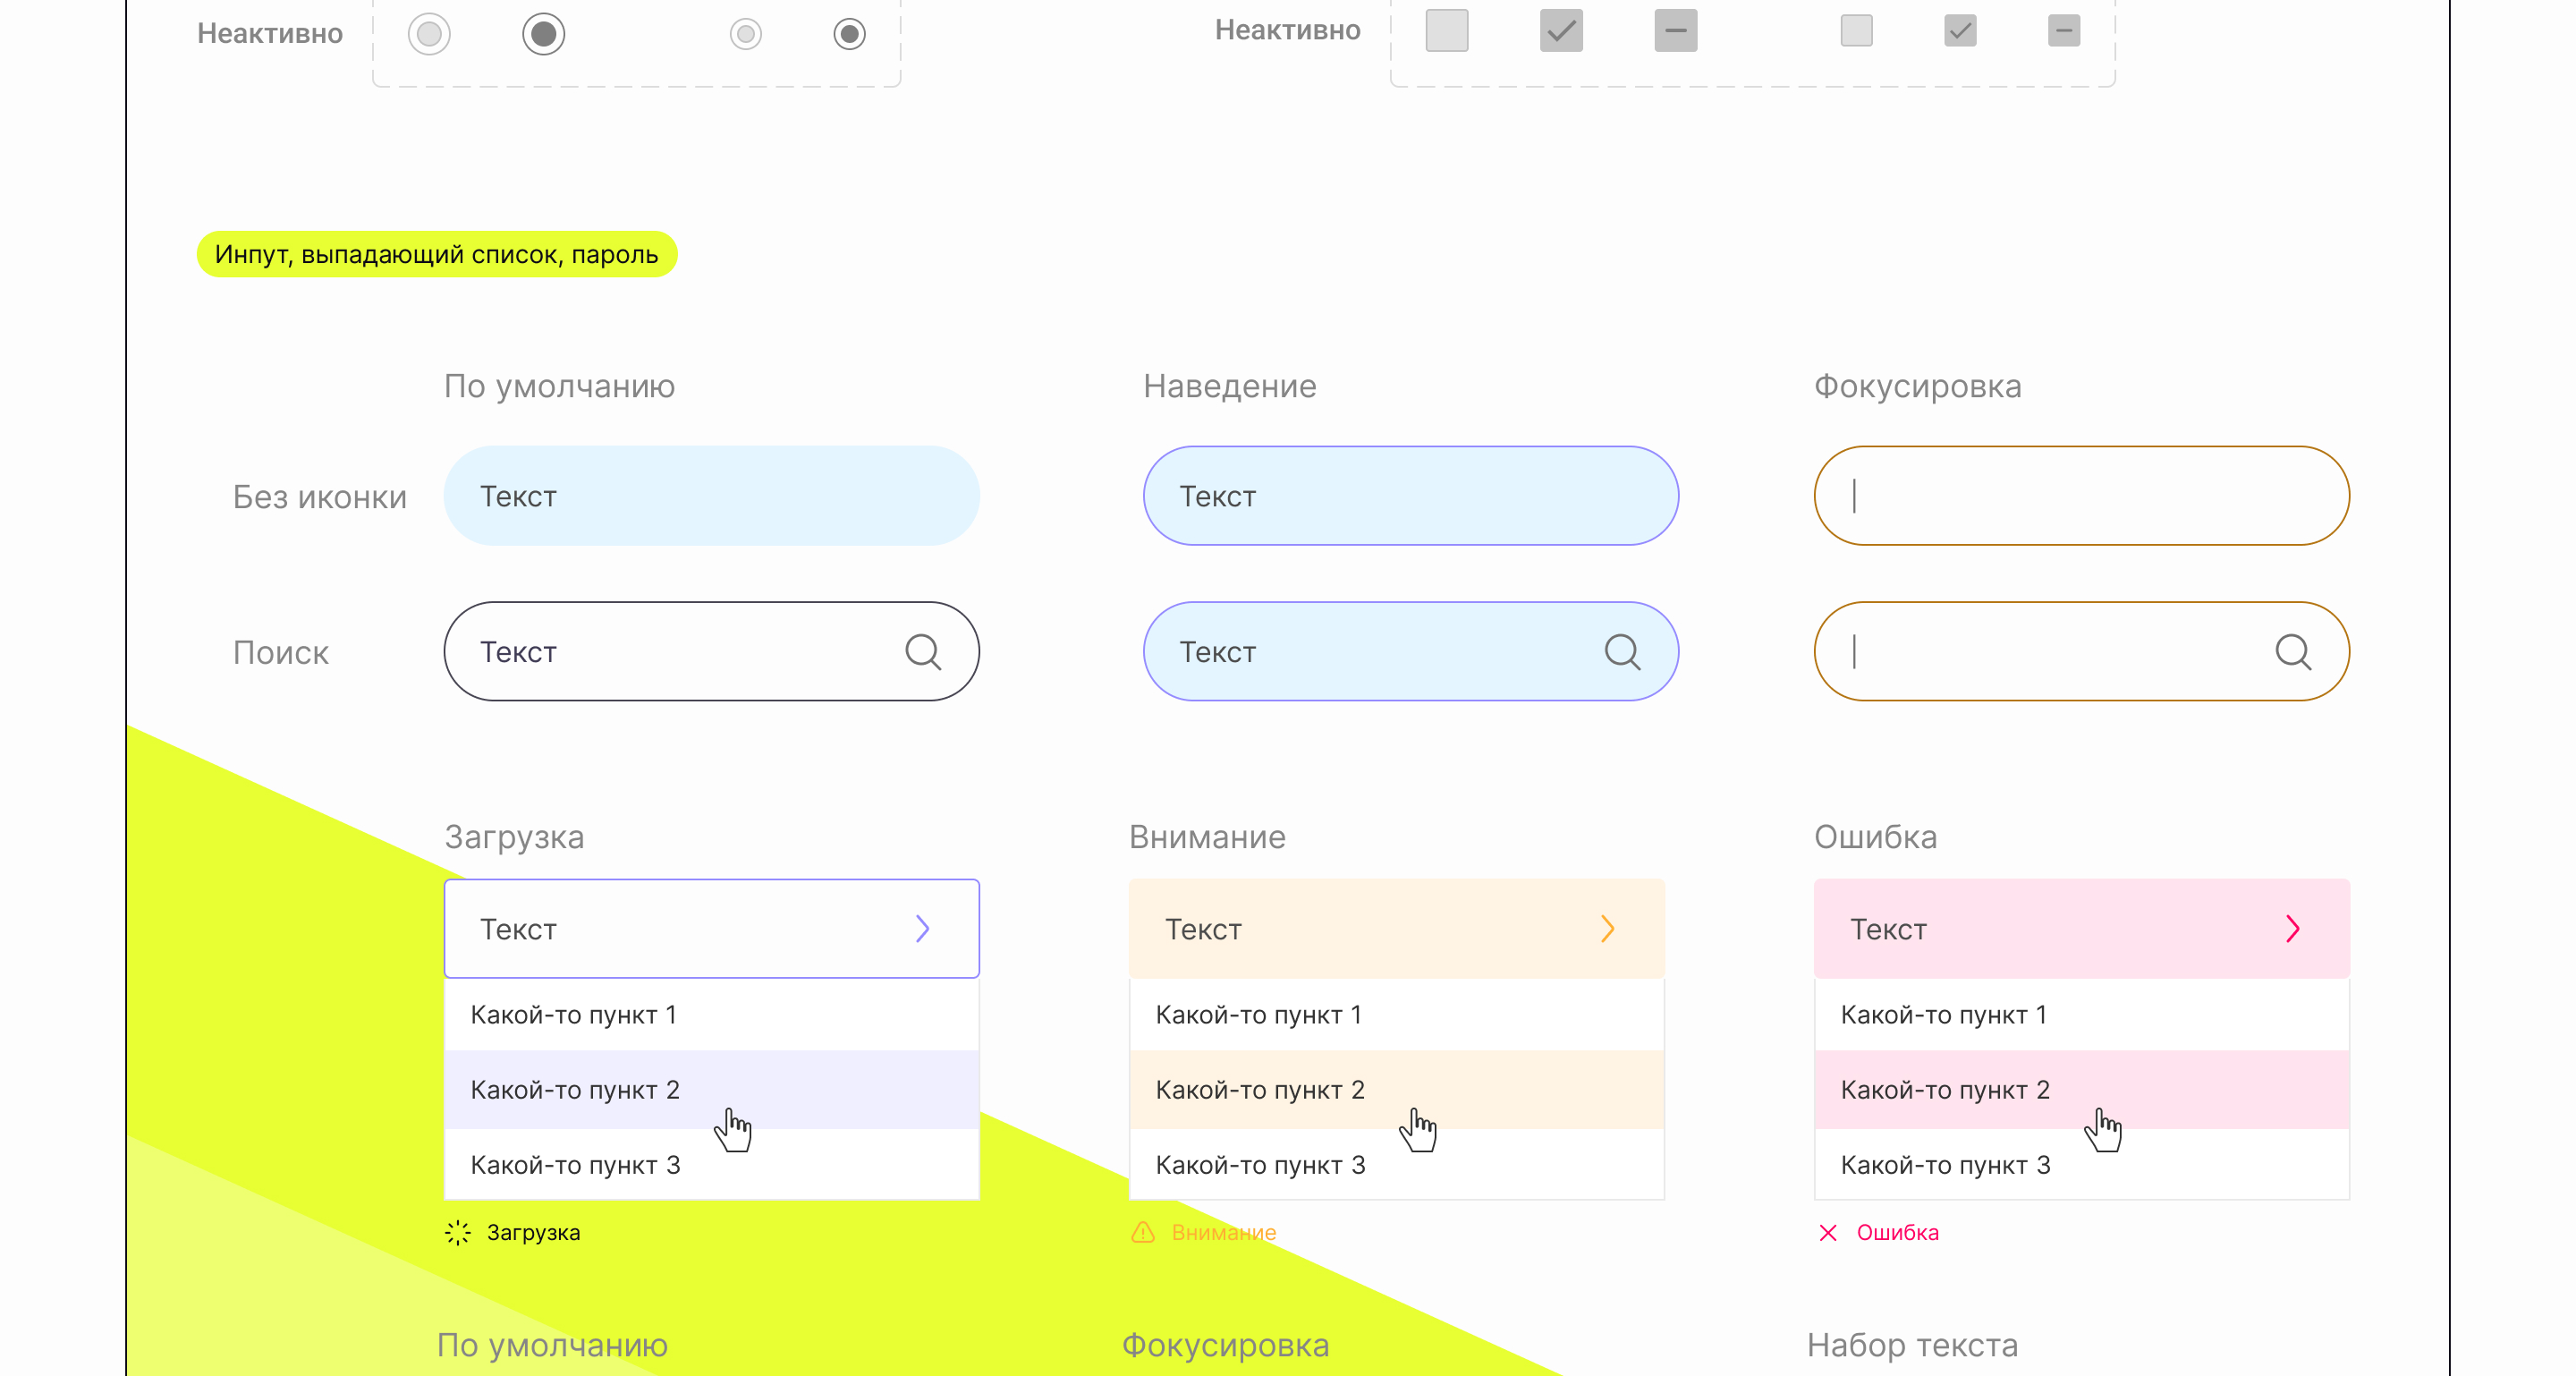Choose Какой-то пункт 3 in Ошибка list

coord(1945,1165)
